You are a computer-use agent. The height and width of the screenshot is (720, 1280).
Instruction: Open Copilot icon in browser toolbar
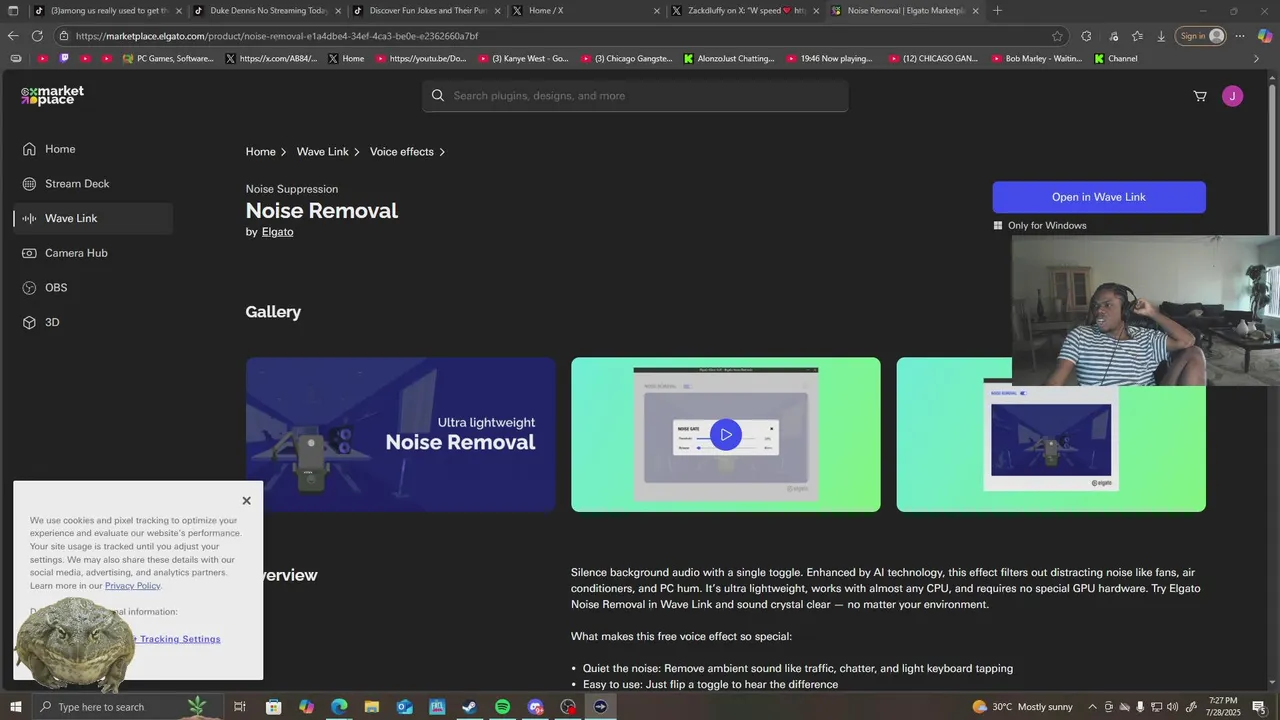[x=1265, y=36]
